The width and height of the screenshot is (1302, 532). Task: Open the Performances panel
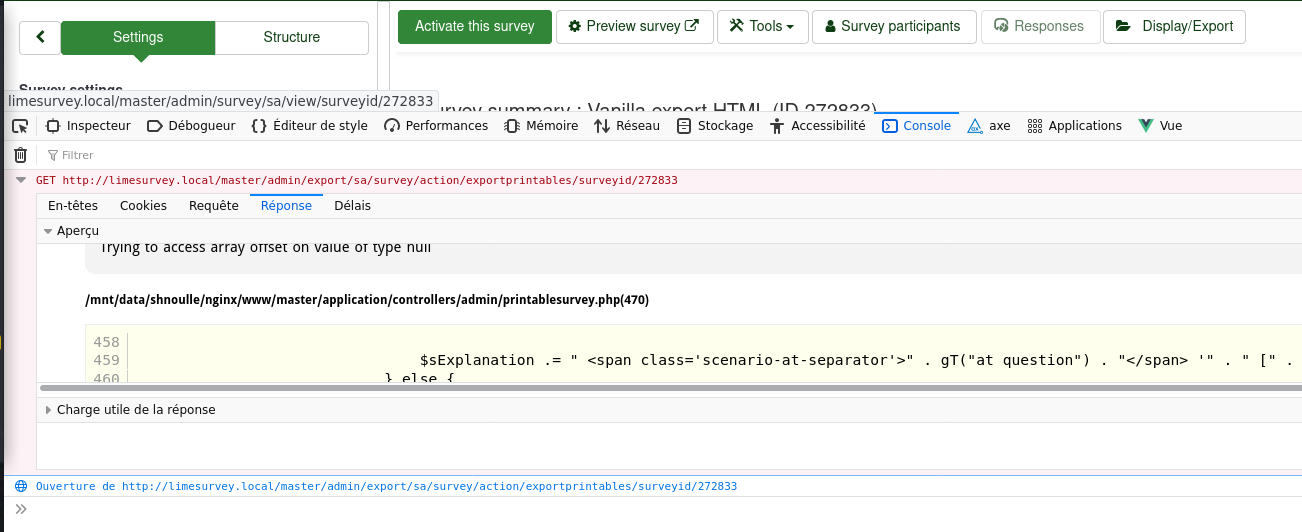(x=436, y=126)
